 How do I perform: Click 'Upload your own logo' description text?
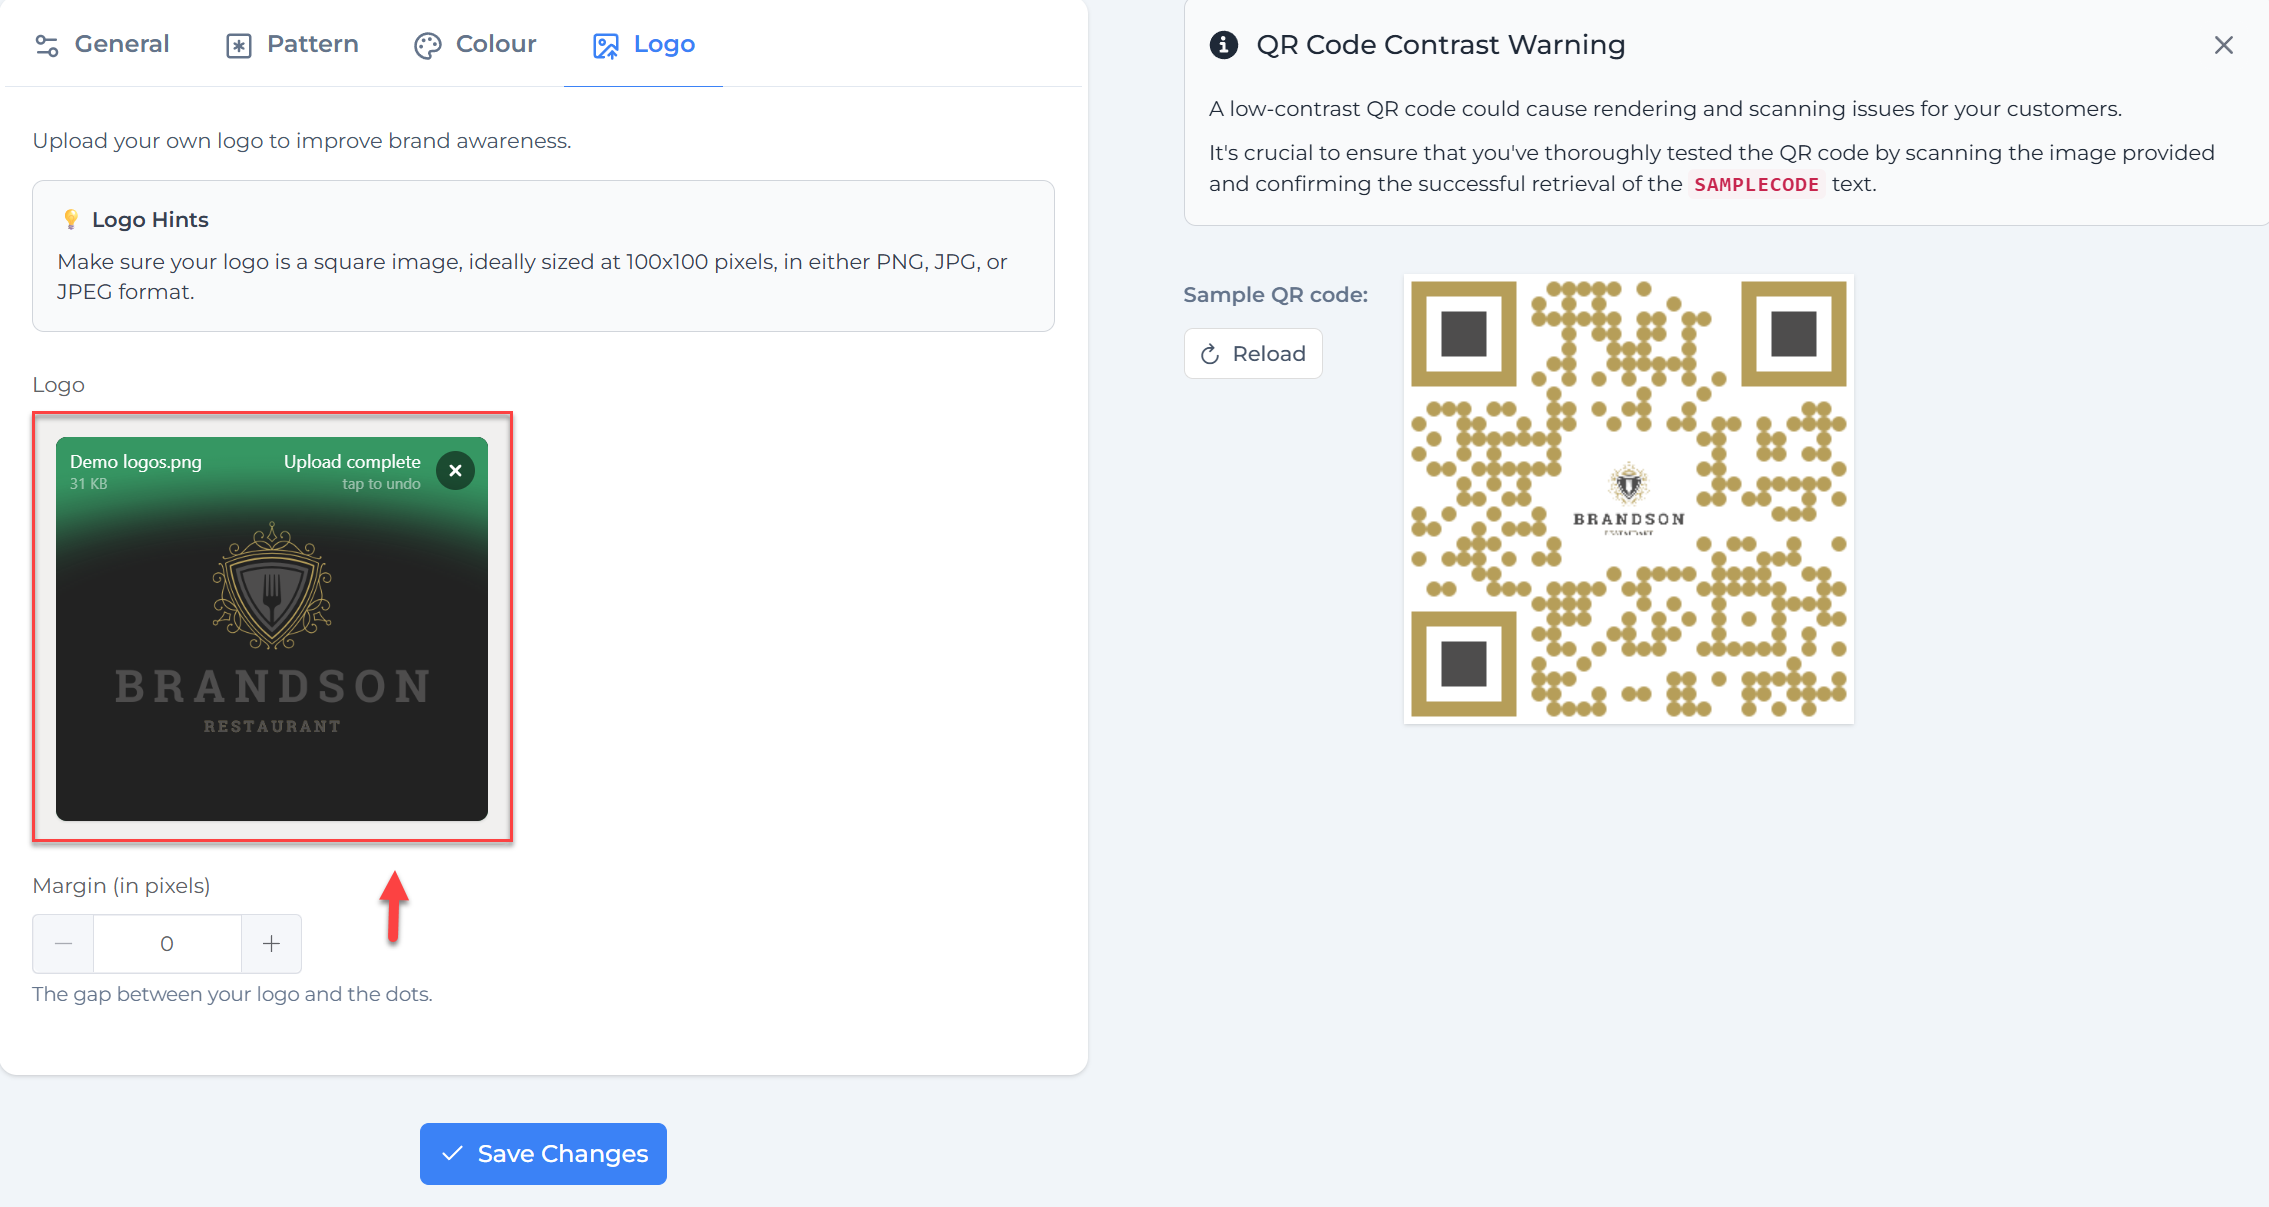pos(302,141)
